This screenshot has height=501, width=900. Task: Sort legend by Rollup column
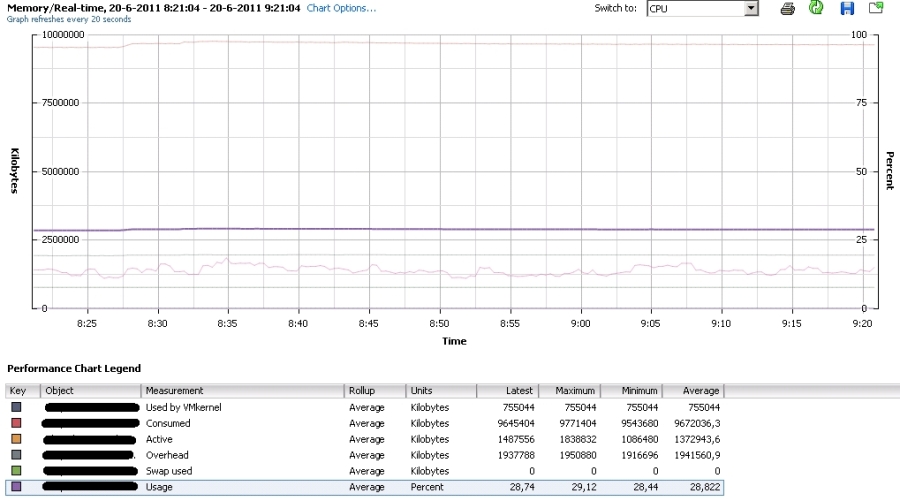(x=375, y=391)
